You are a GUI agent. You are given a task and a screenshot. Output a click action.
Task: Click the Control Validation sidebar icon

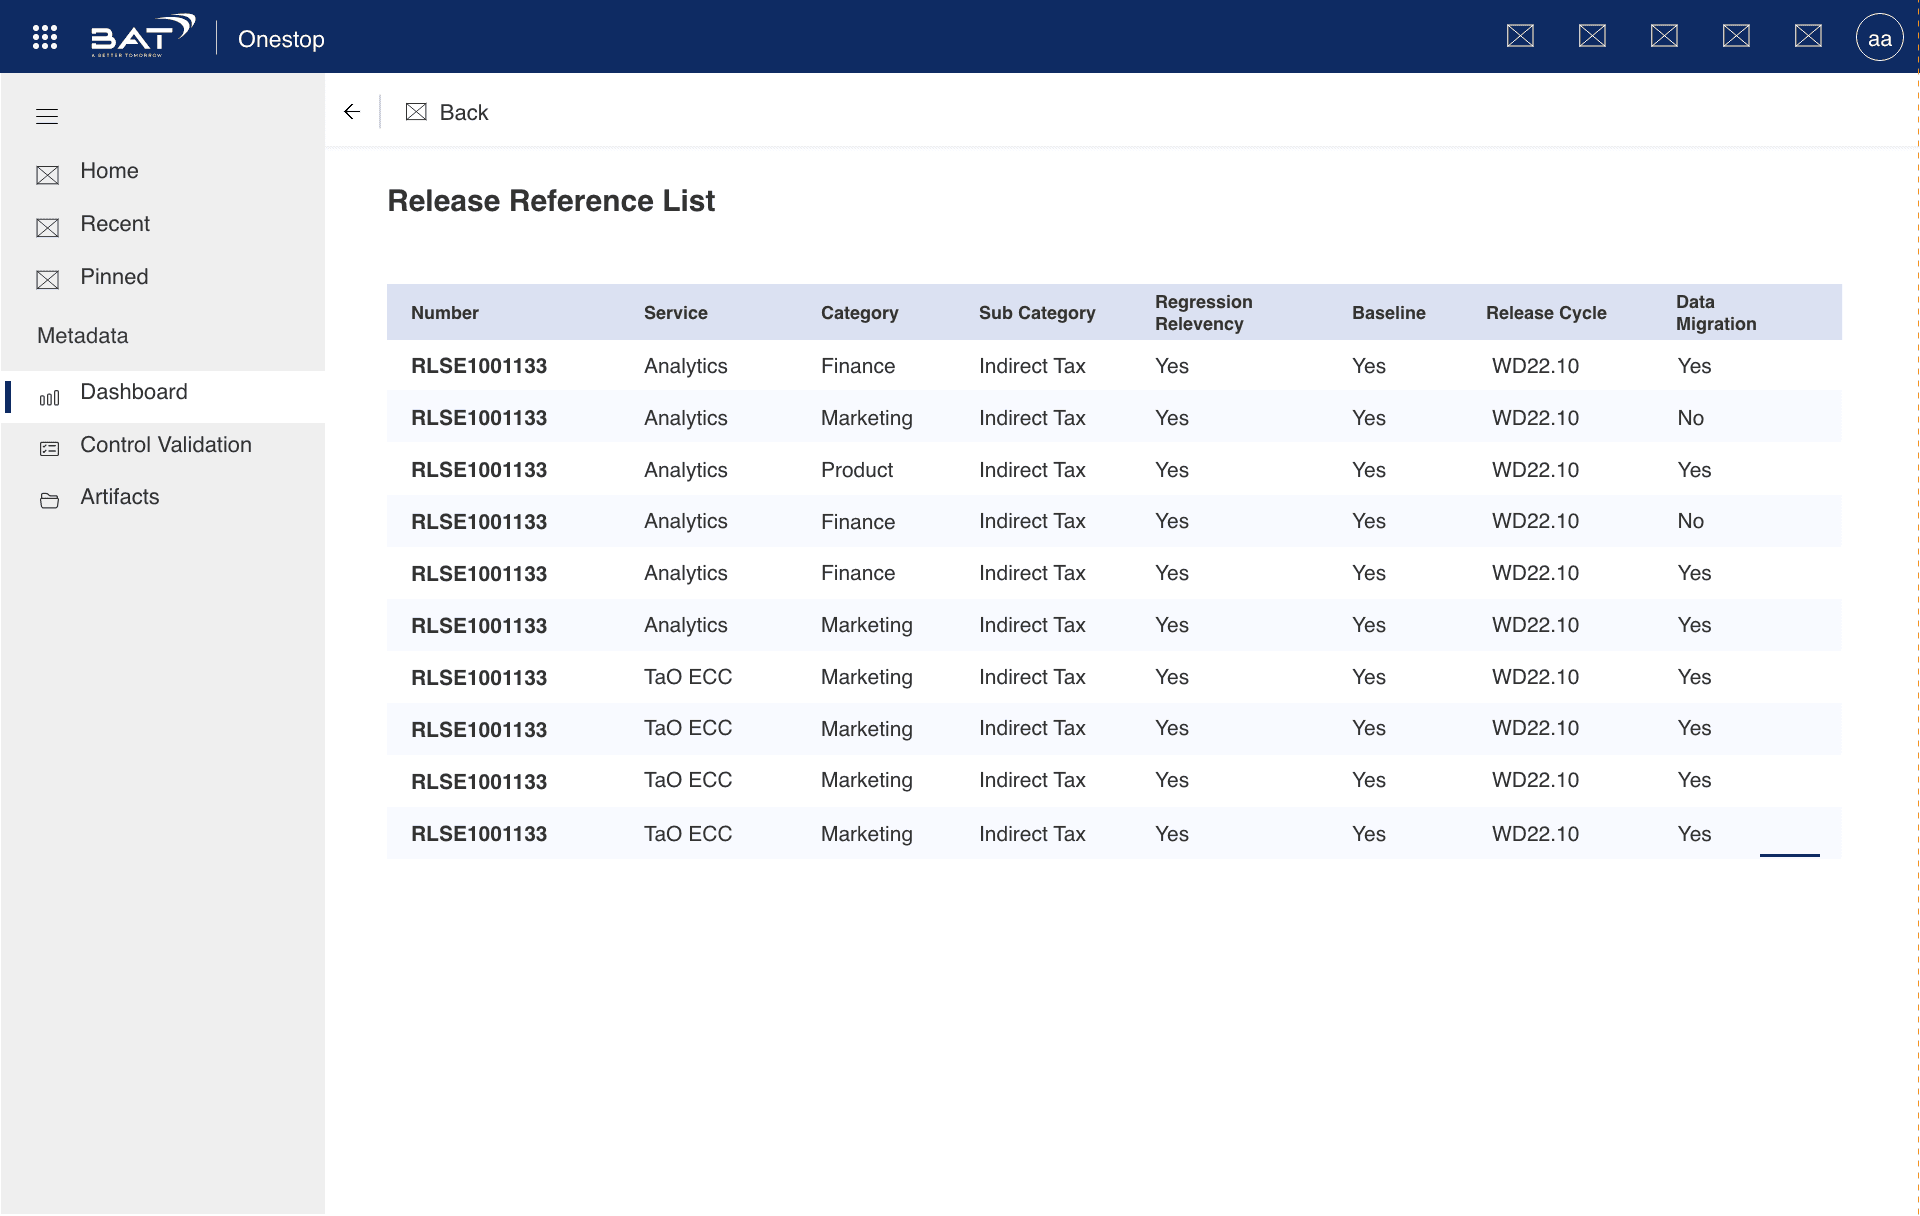click(x=49, y=449)
